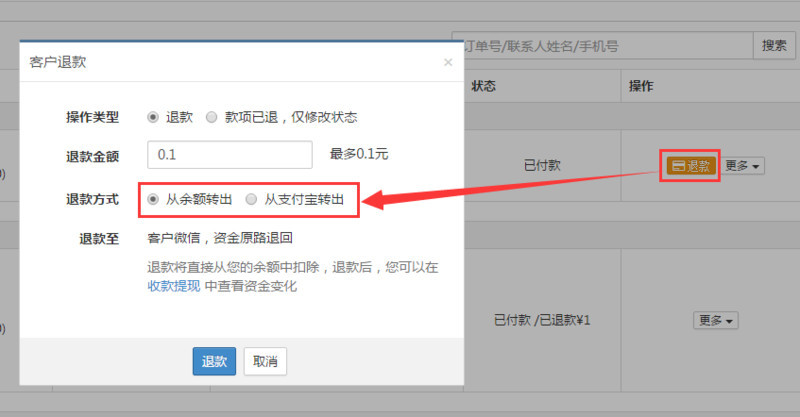The width and height of the screenshot is (800, 417).
Task: Confirm with the blue 退款 button
Action: tap(214, 361)
